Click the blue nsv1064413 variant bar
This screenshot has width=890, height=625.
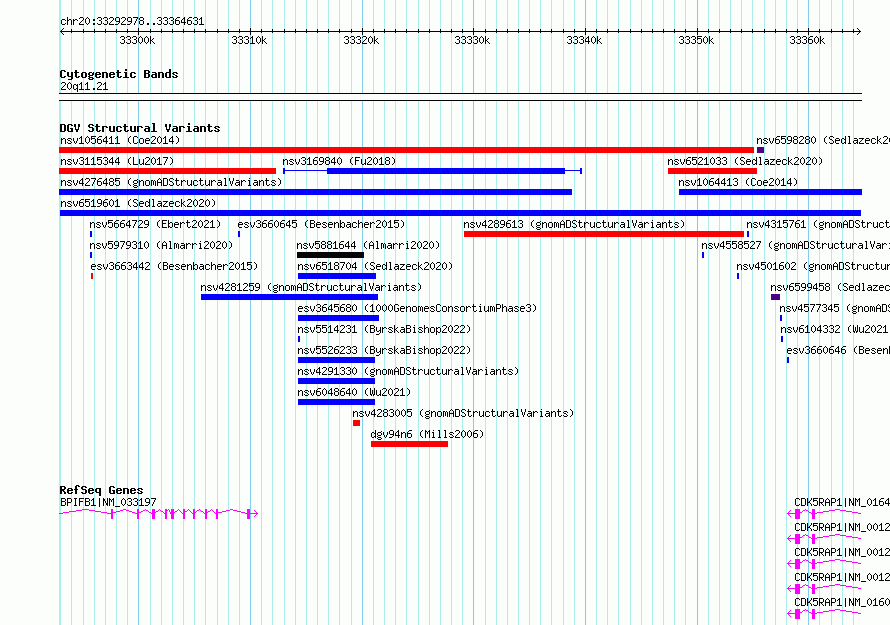(770, 192)
